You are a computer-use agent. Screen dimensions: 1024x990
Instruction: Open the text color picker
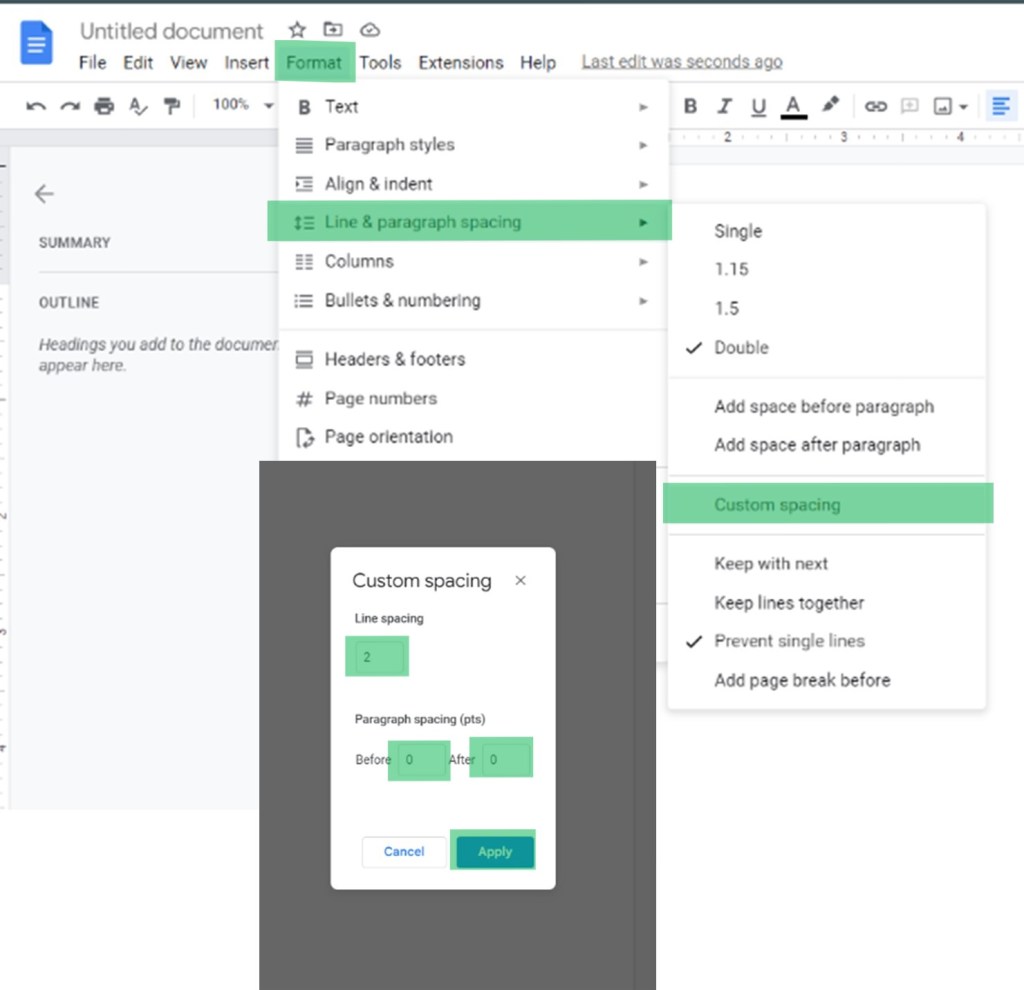(794, 106)
